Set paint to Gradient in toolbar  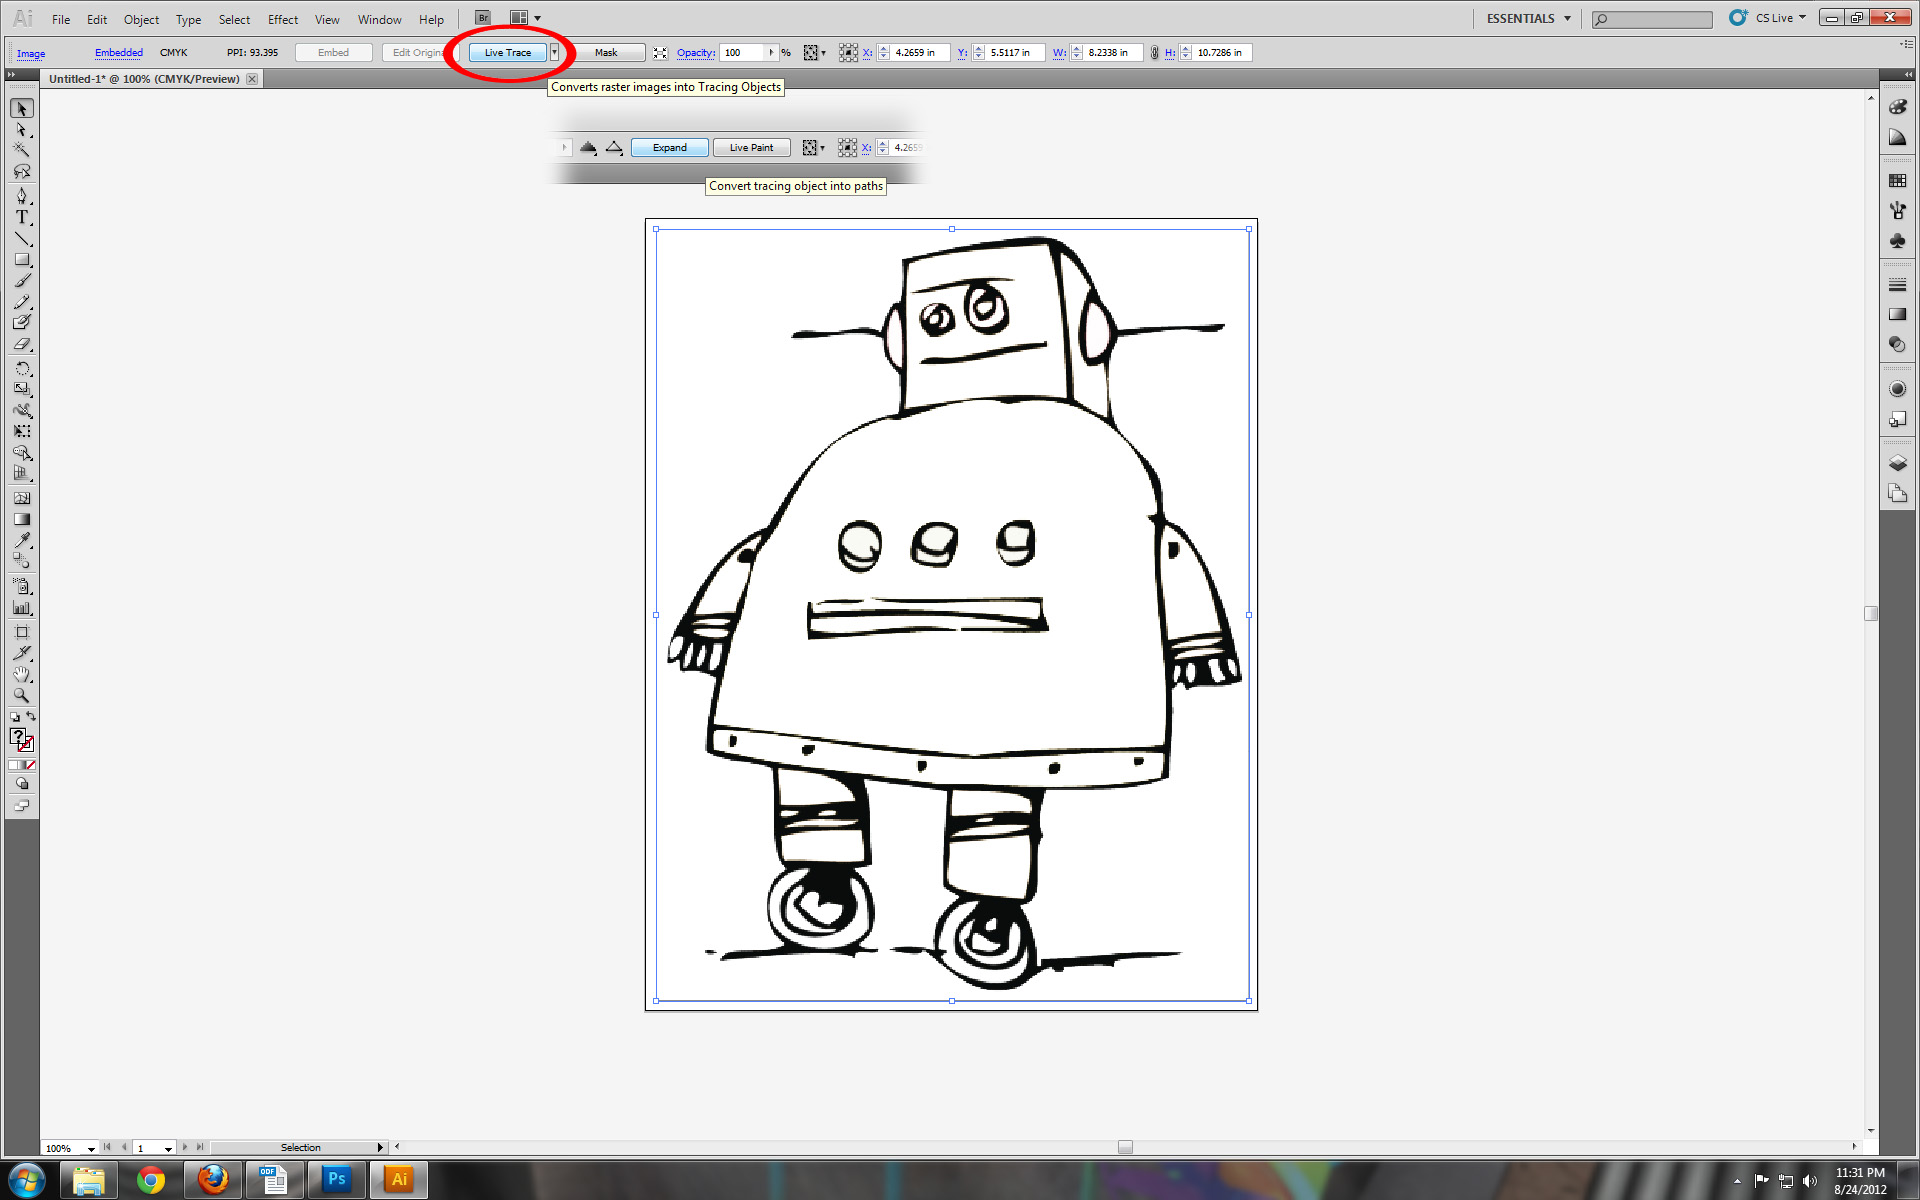click(x=22, y=765)
